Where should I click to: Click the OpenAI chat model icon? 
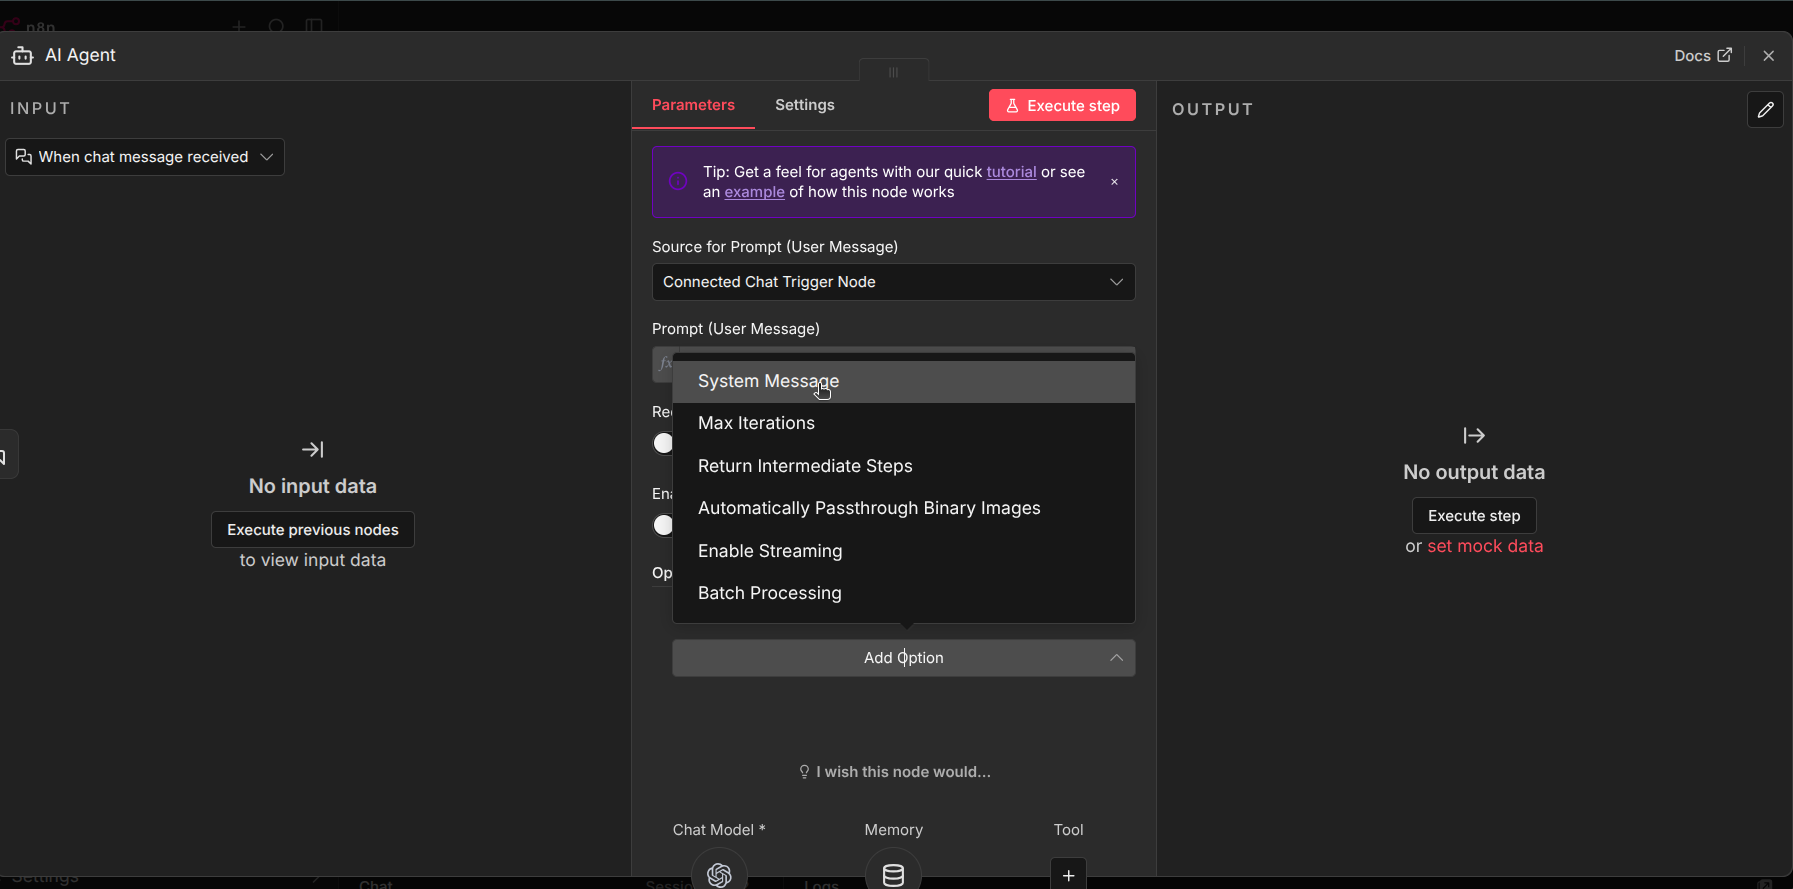pyautogui.click(x=719, y=874)
